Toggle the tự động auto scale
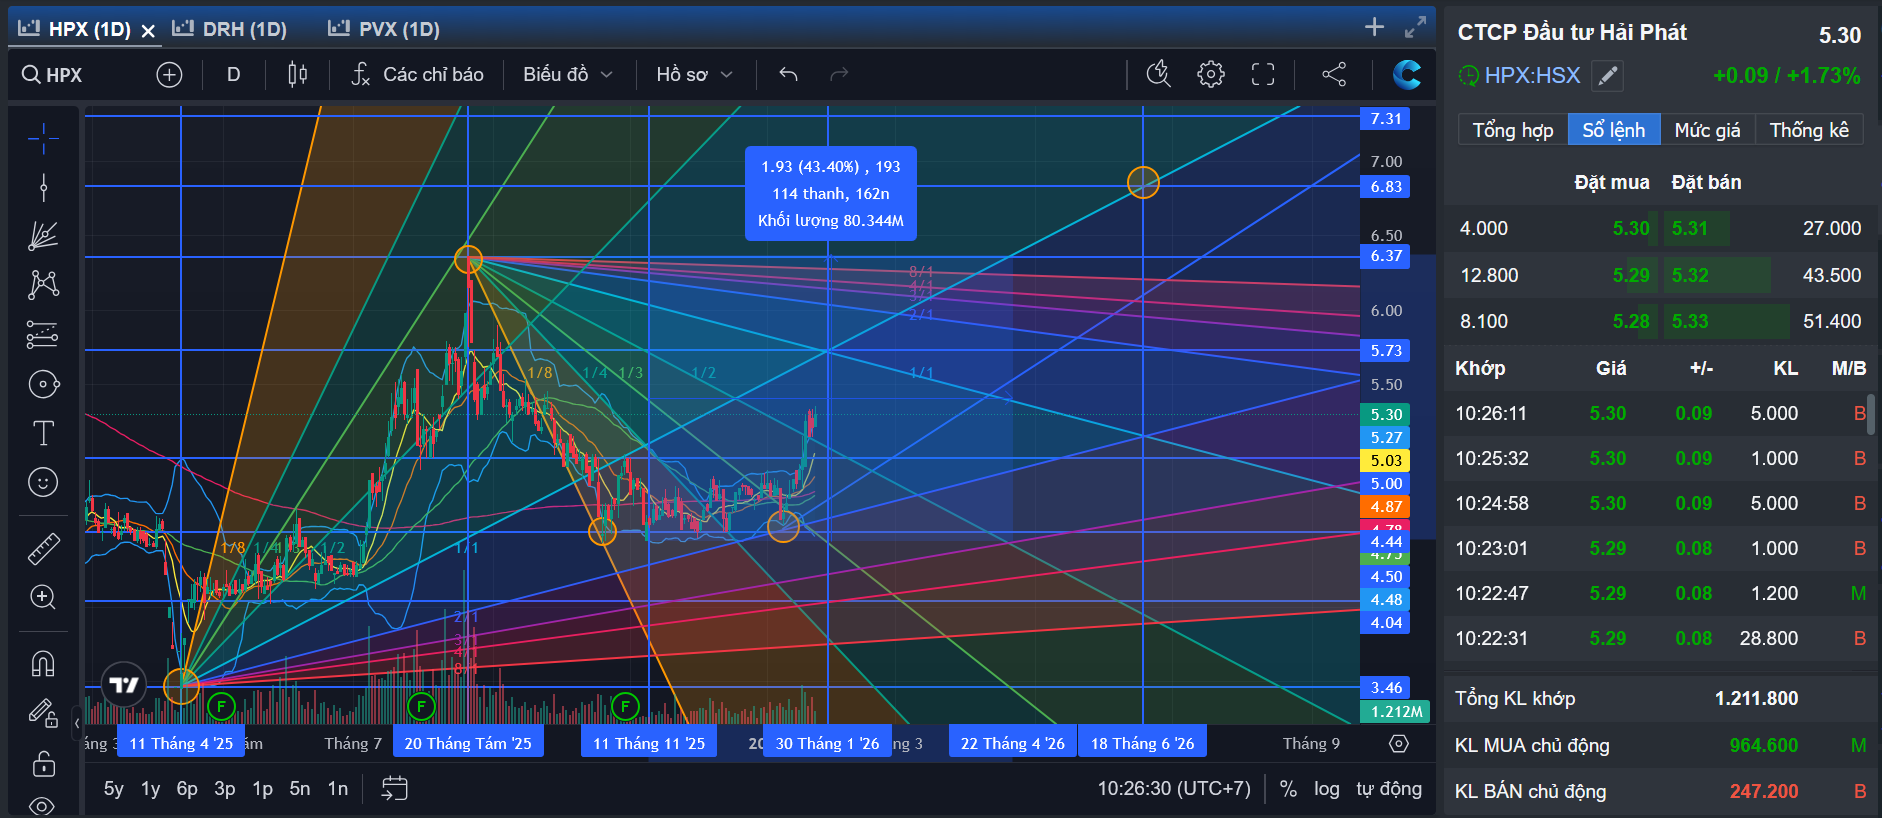 1389,789
